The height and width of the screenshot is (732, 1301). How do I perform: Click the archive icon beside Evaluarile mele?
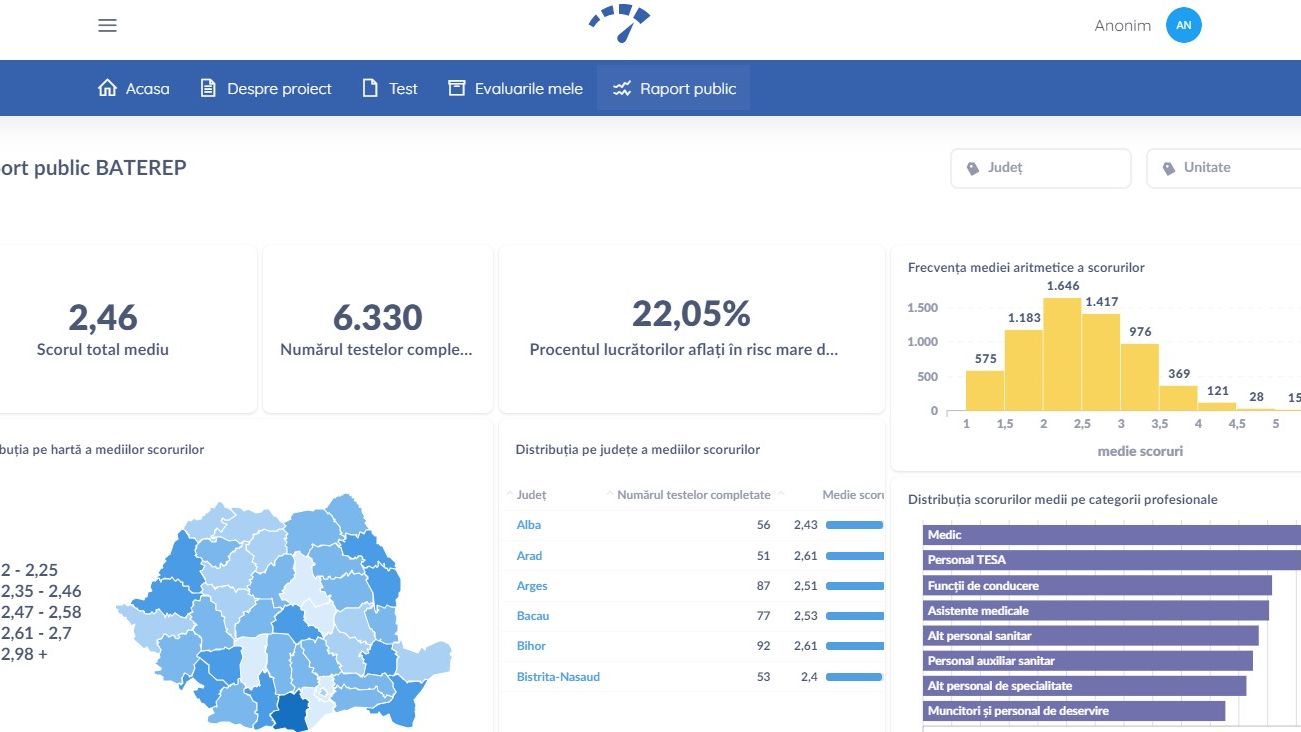pyautogui.click(x=457, y=88)
